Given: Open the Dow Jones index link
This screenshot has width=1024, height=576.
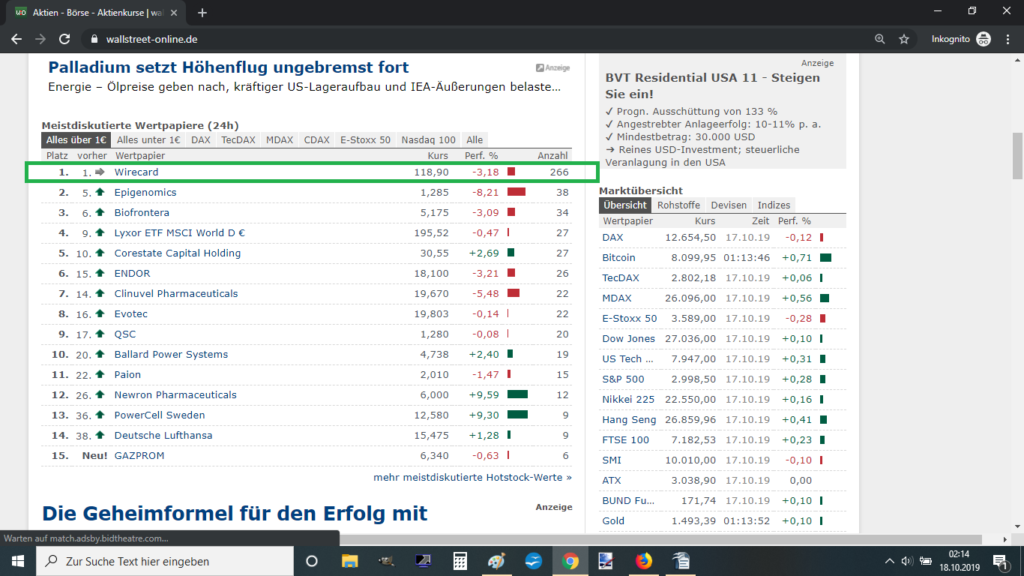Looking at the screenshot, I should click(628, 339).
